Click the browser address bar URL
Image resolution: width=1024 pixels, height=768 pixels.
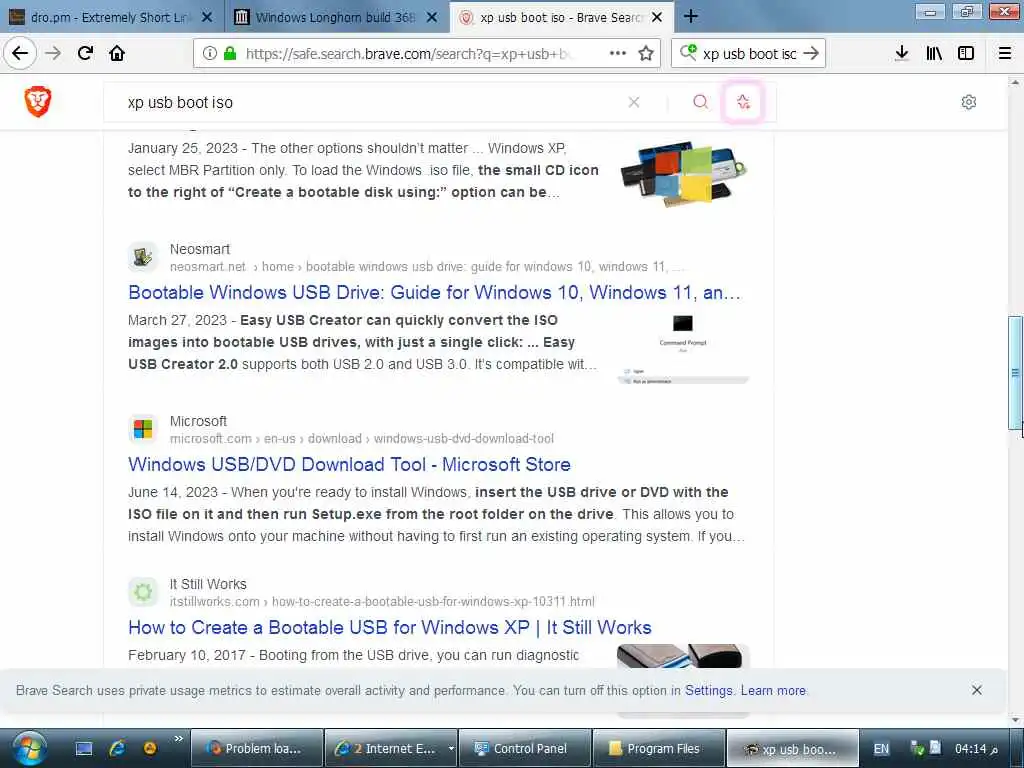click(x=411, y=54)
